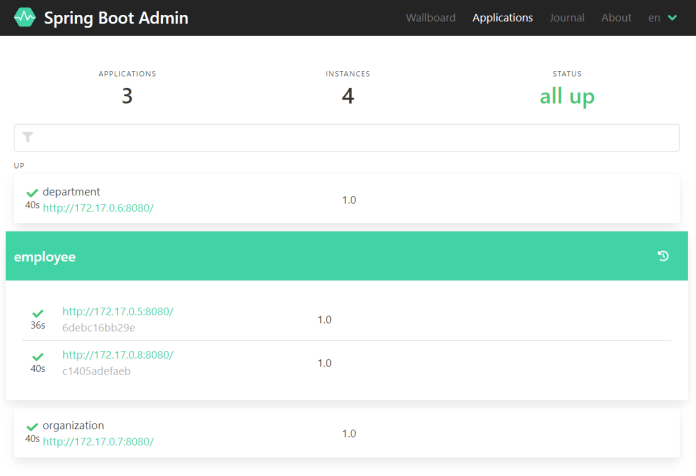The image size is (696, 476).
Task: Click the applications count 3
Action: coord(127,96)
